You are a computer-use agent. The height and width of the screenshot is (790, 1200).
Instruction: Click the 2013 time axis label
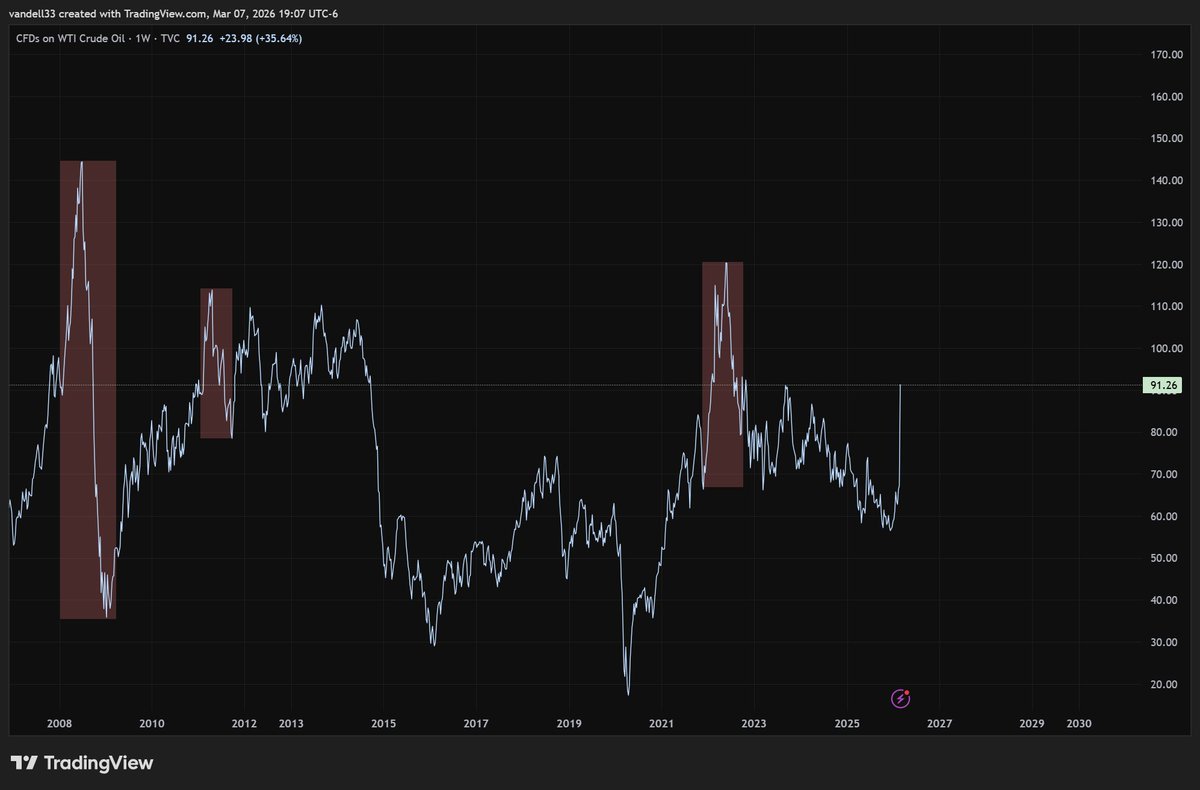point(291,723)
